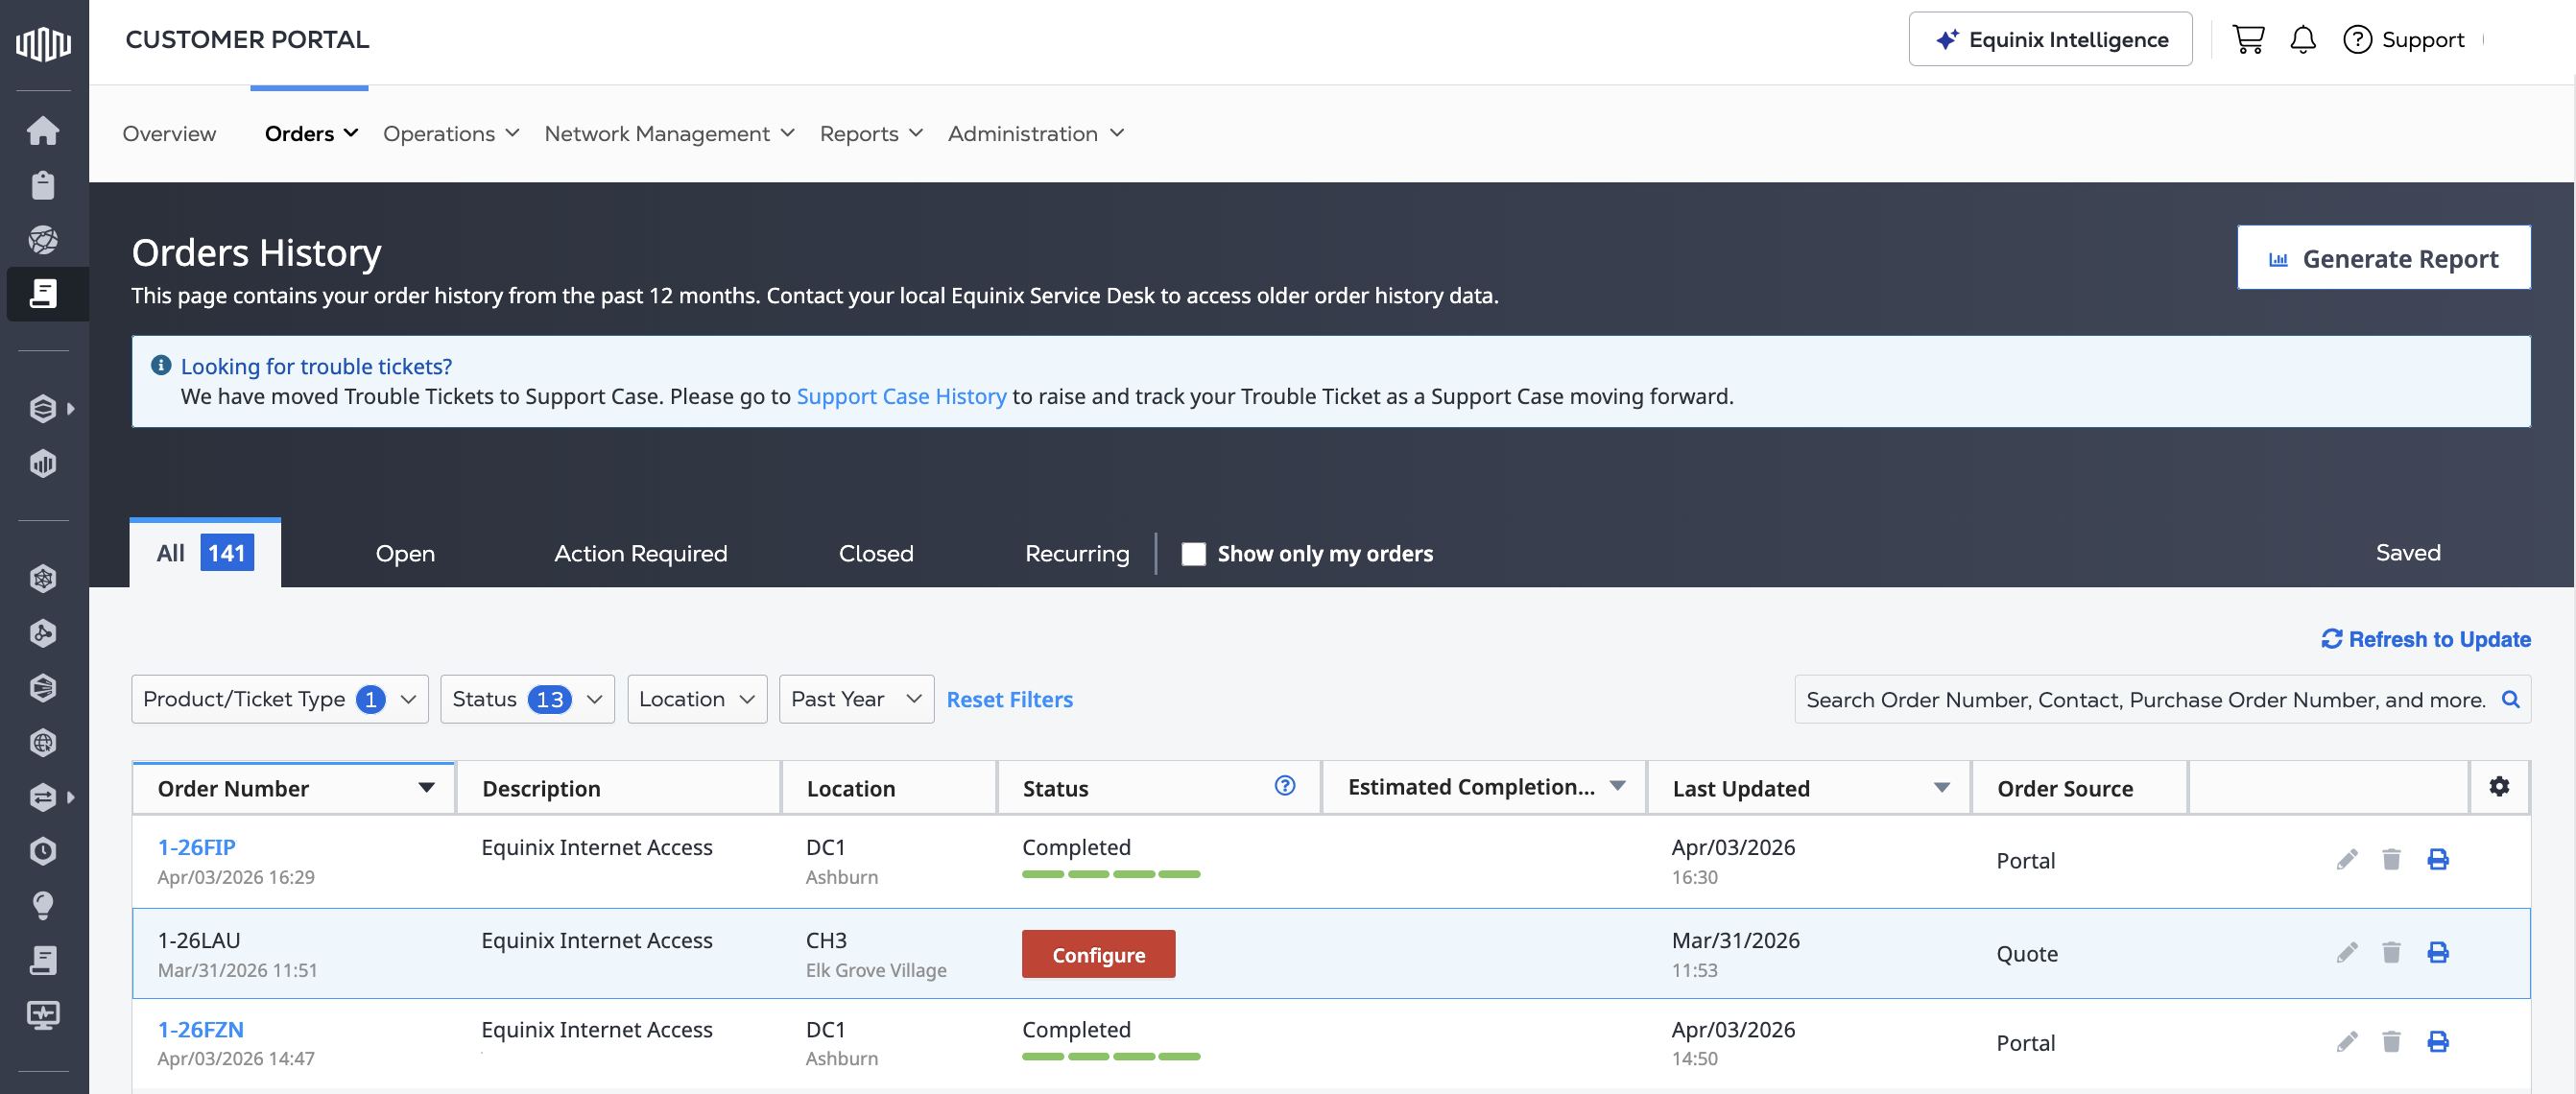Delete order 1-26LAU with trash icon

2390,952
